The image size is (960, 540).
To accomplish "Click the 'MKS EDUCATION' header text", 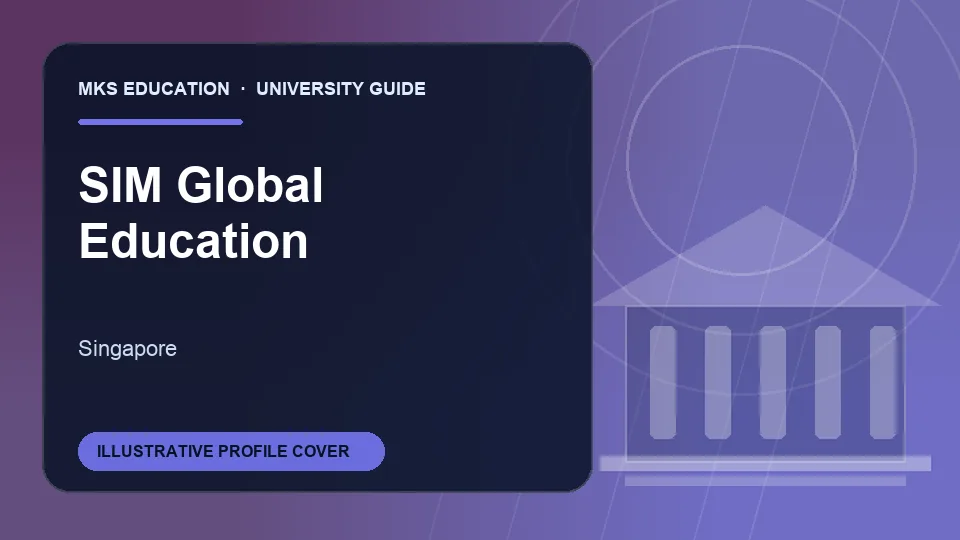I will click(x=154, y=89).
